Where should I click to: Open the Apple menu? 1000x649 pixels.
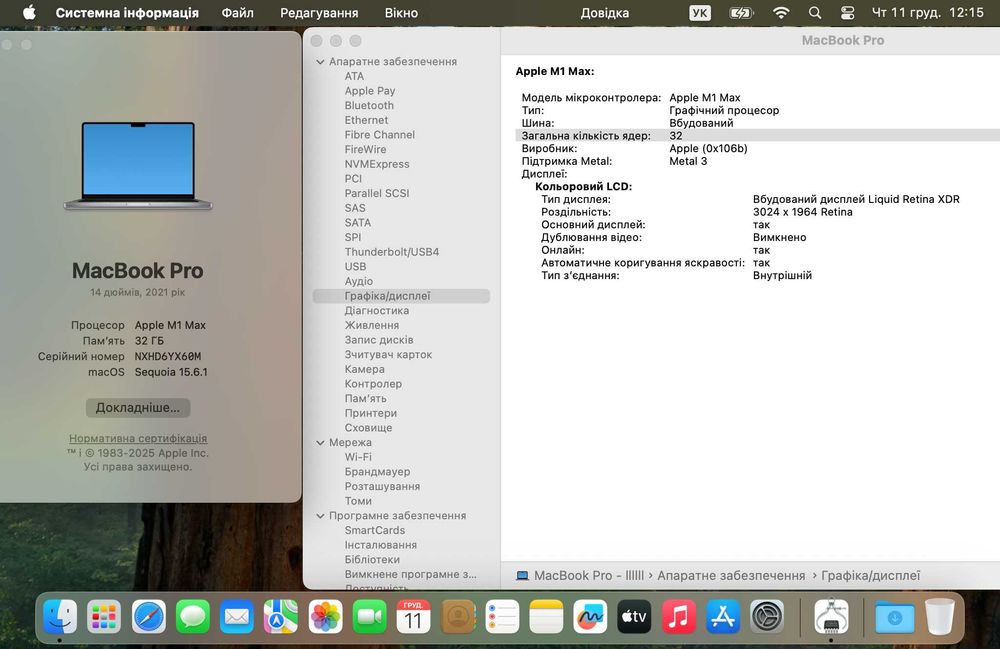[x=29, y=13]
